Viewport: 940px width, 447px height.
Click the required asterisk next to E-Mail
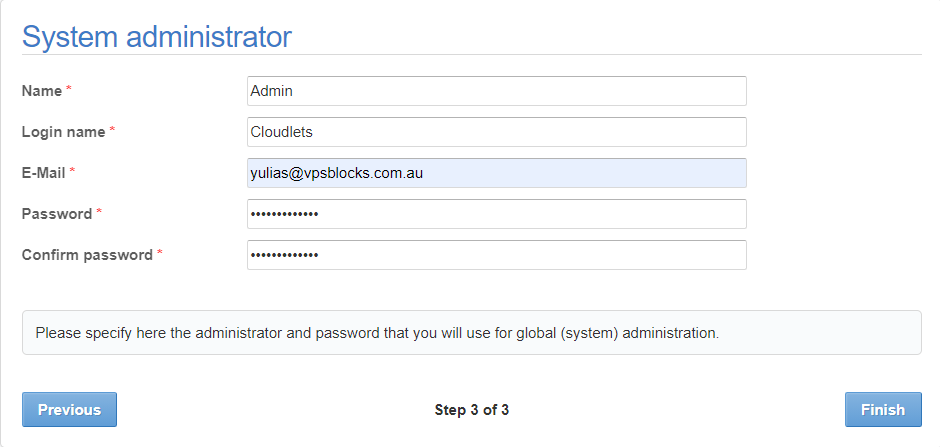pos(72,171)
